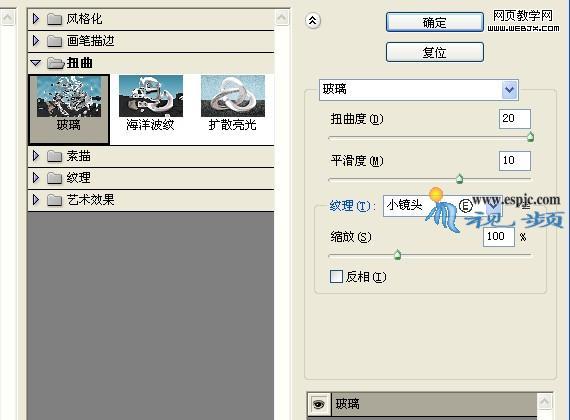Click the 风格化 folder label
The image size is (570, 420).
click(84, 19)
